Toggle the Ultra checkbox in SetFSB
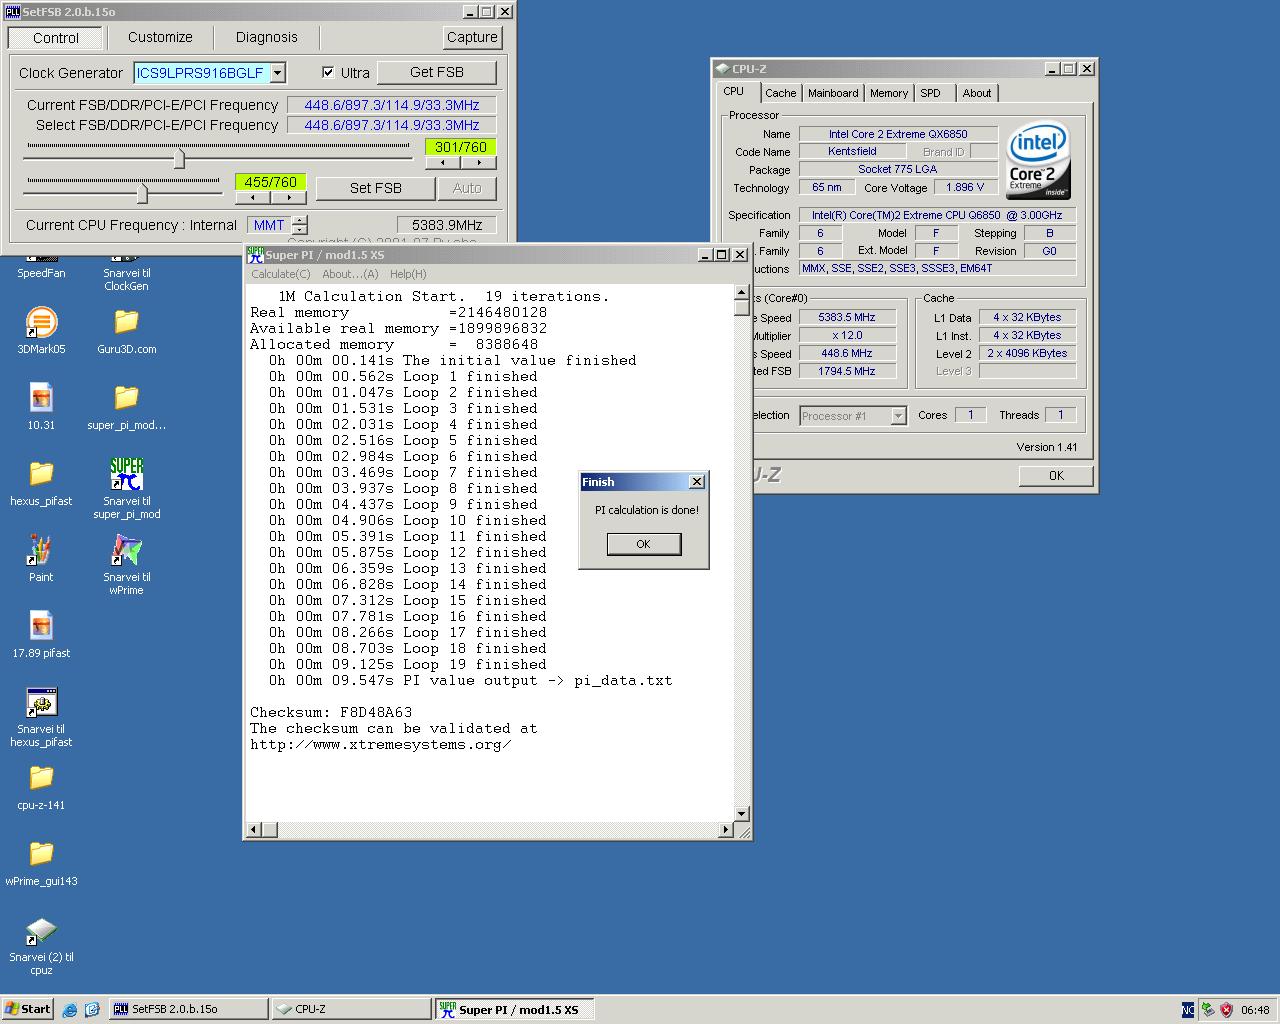Screen dimensions: 1280x1024 328,72
